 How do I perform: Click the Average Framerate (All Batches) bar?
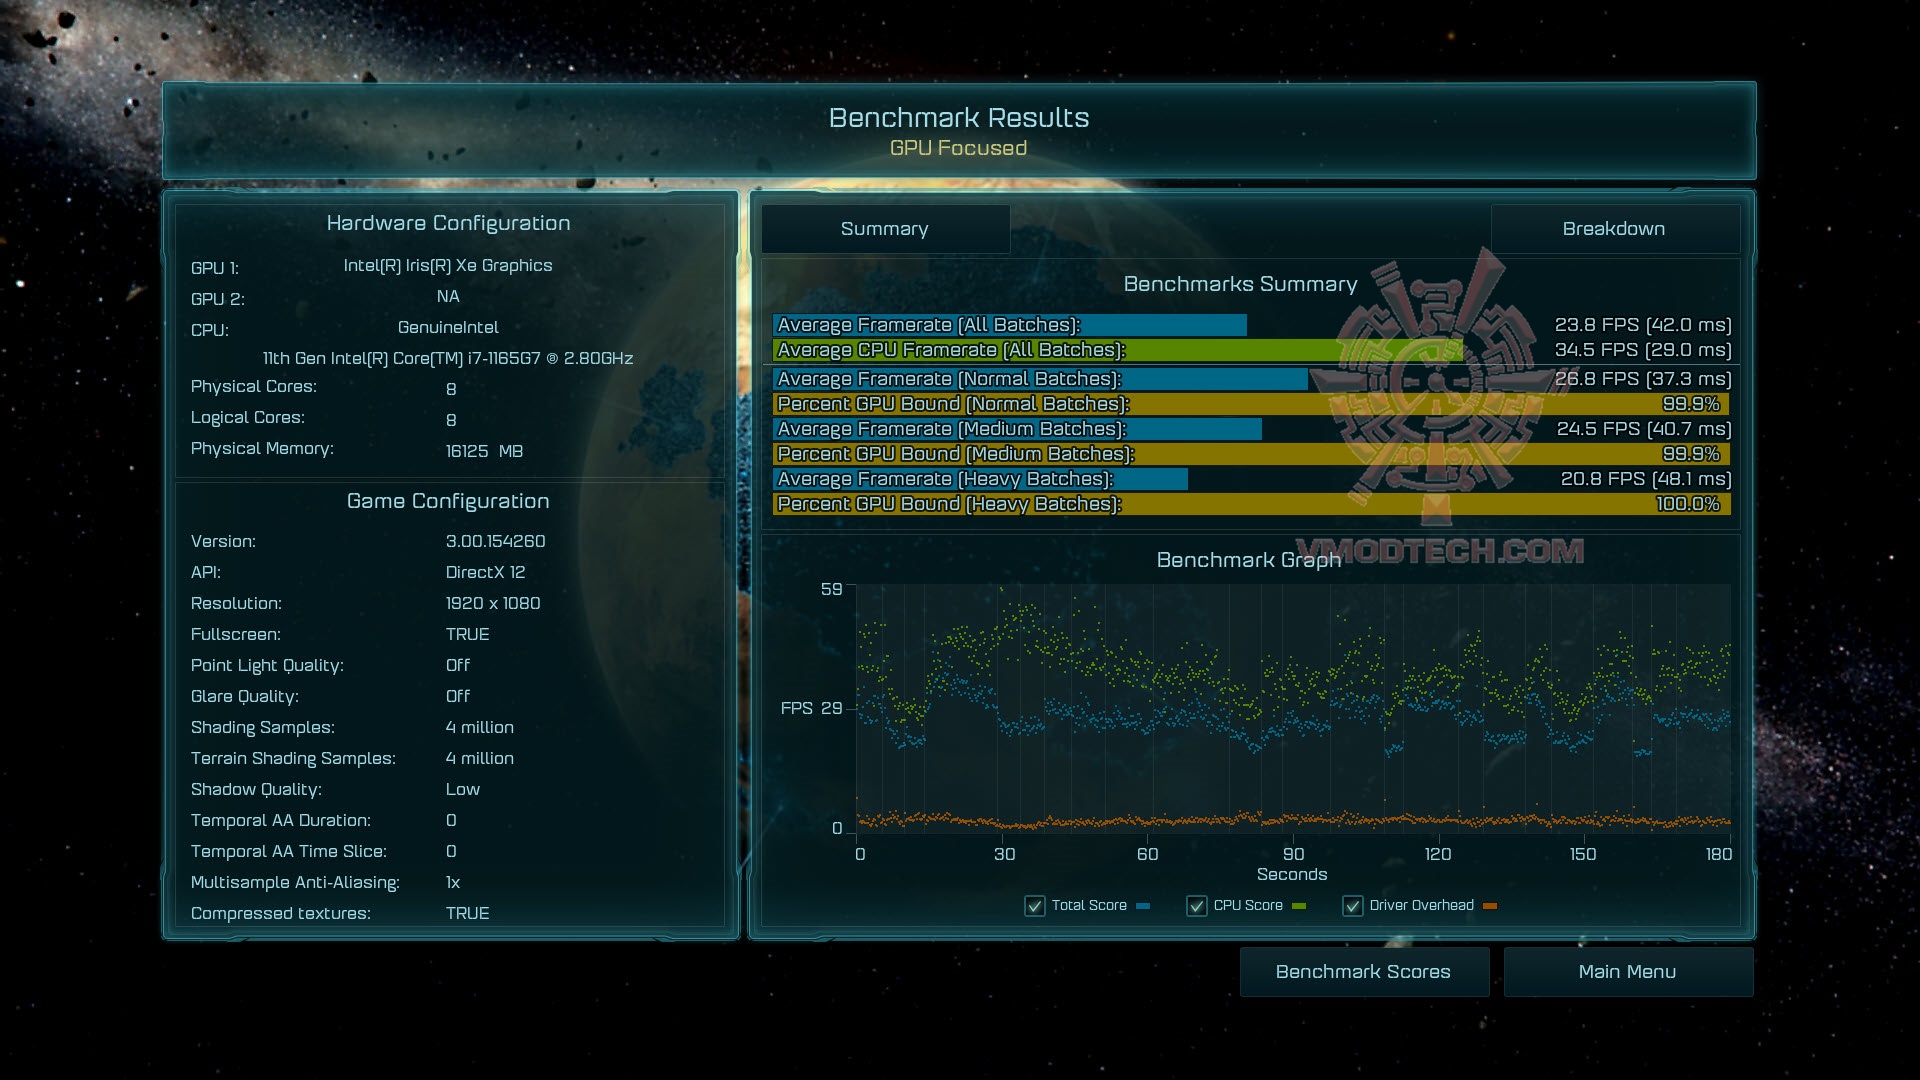click(1008, 325)
